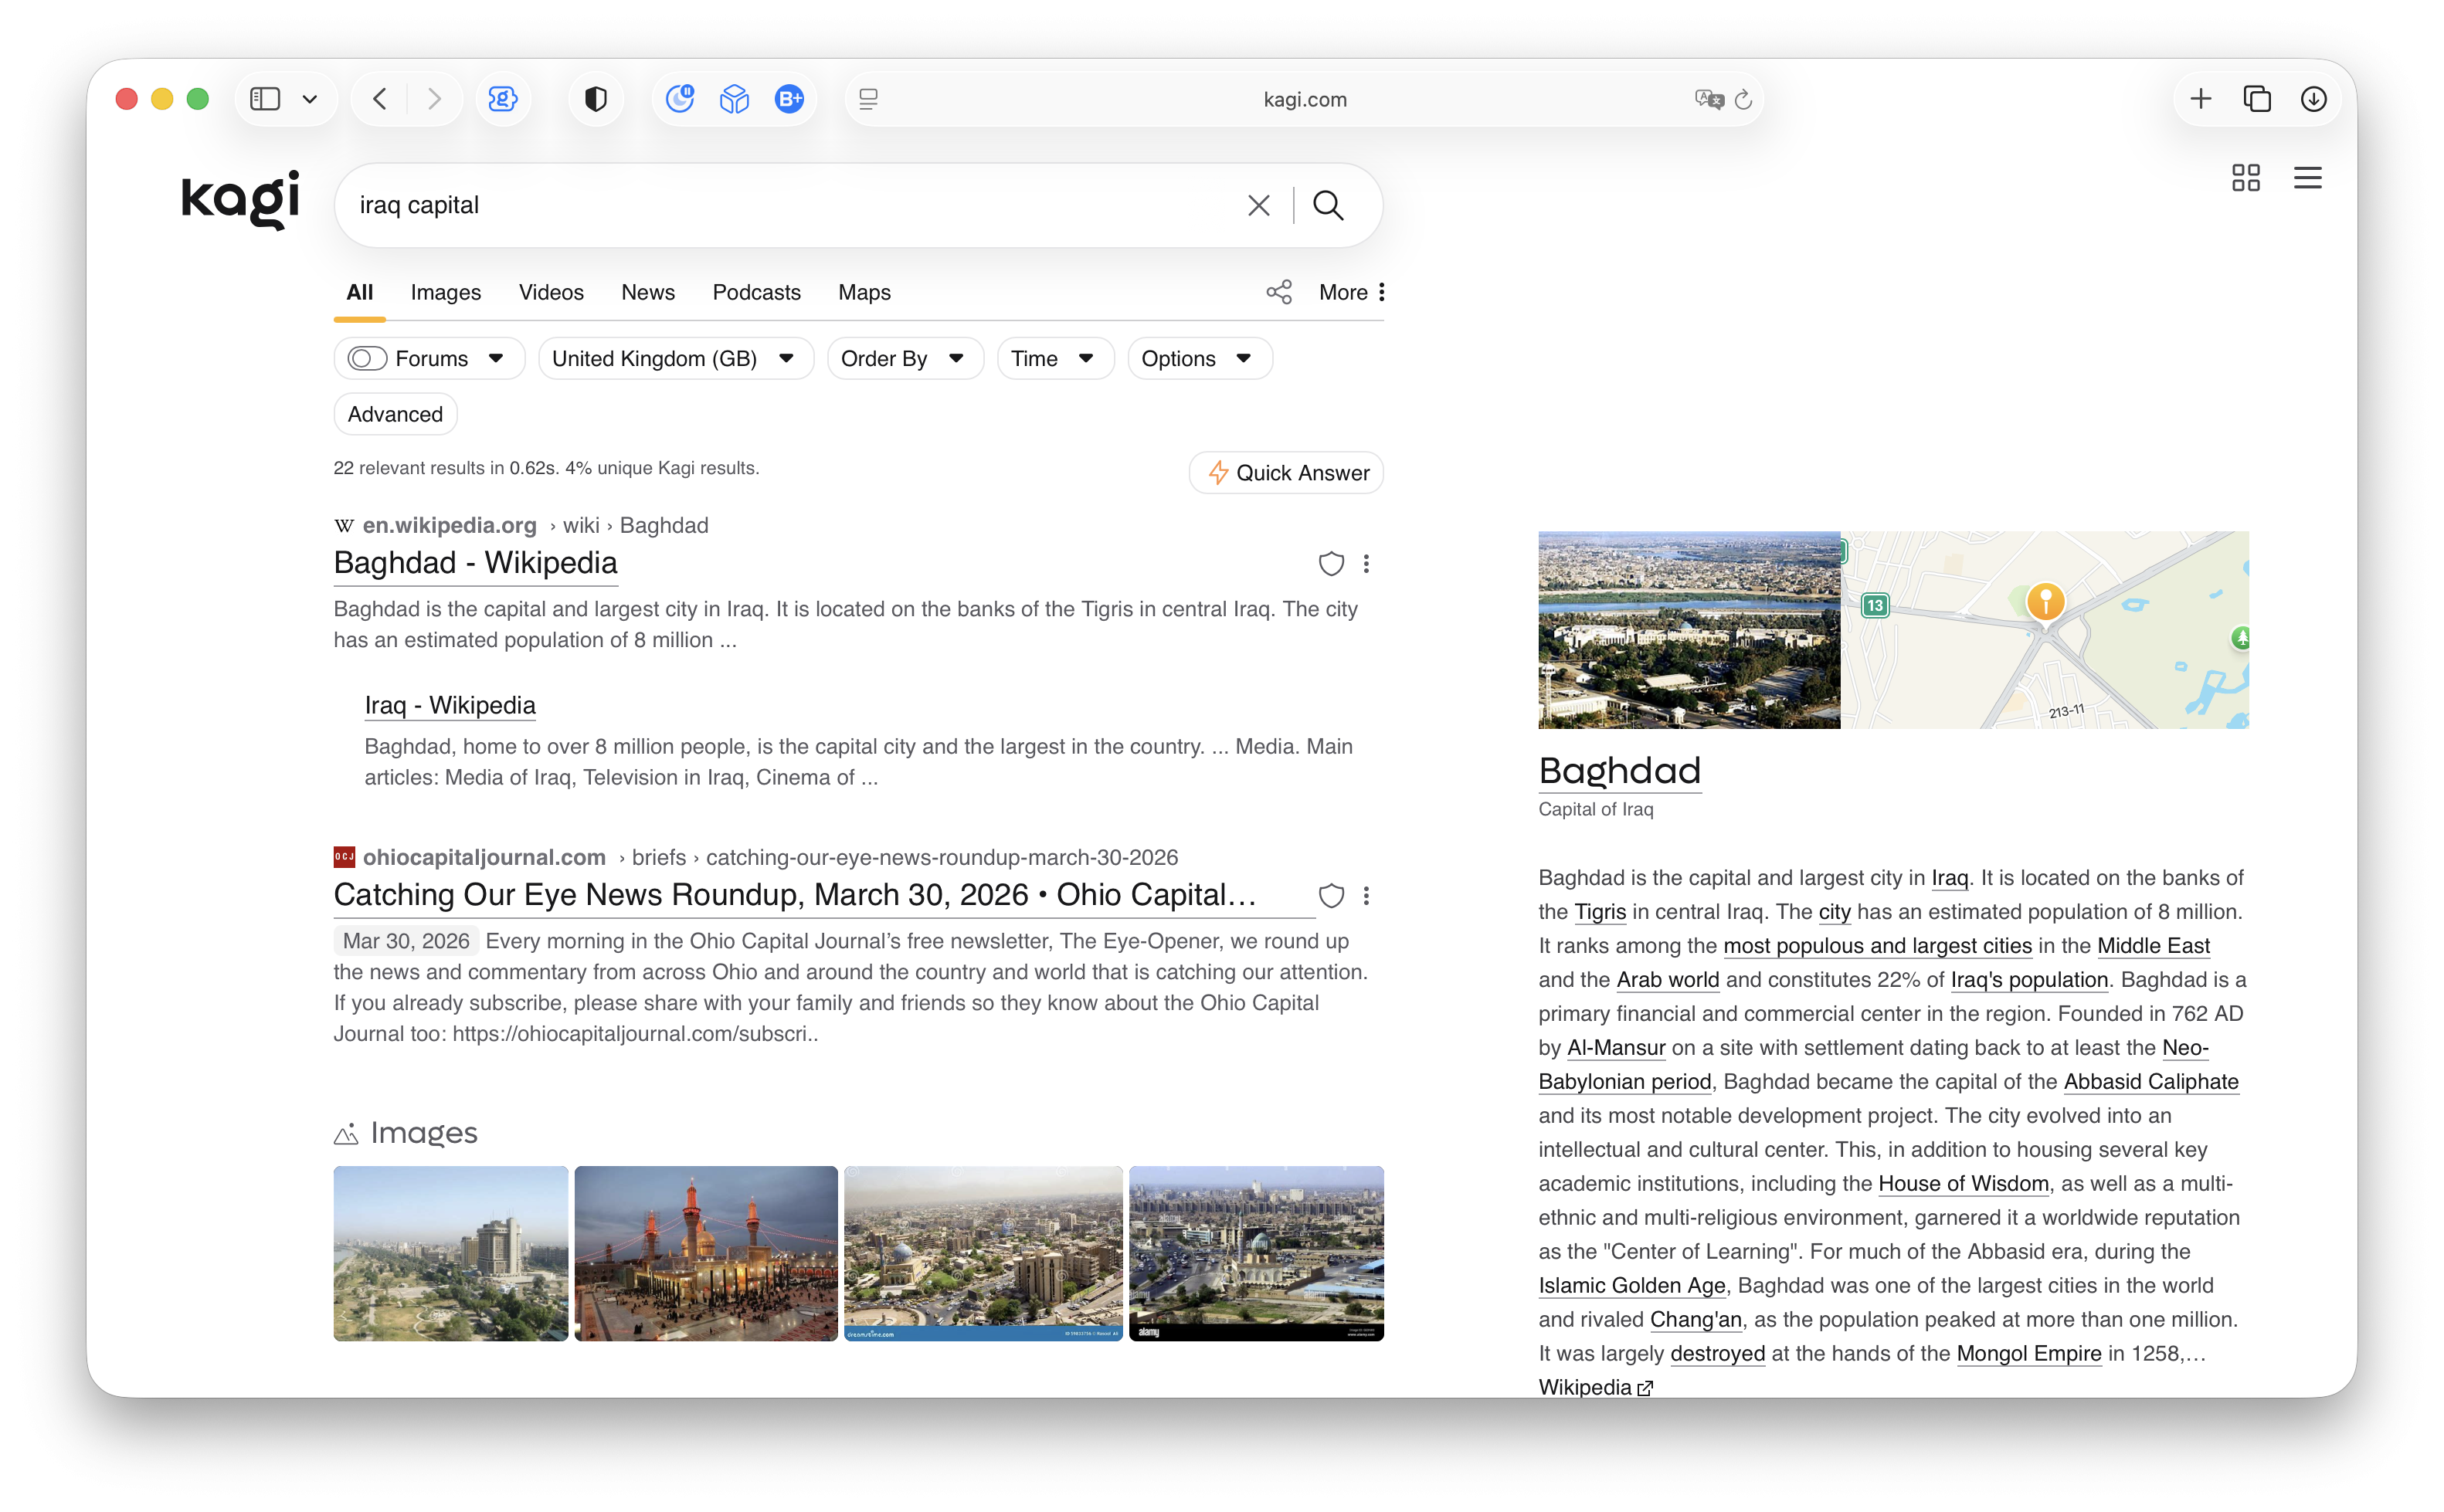Open the More menu
The height and width of the screenshot is (1512, 2444).
point(1352,292)
